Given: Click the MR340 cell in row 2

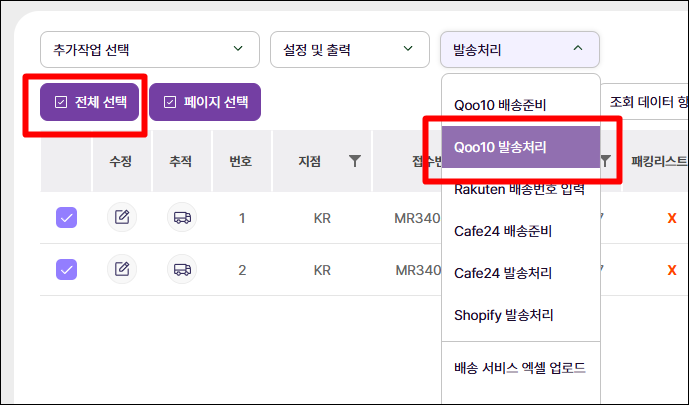Looking at the screenshot, I should click(418, 270).
